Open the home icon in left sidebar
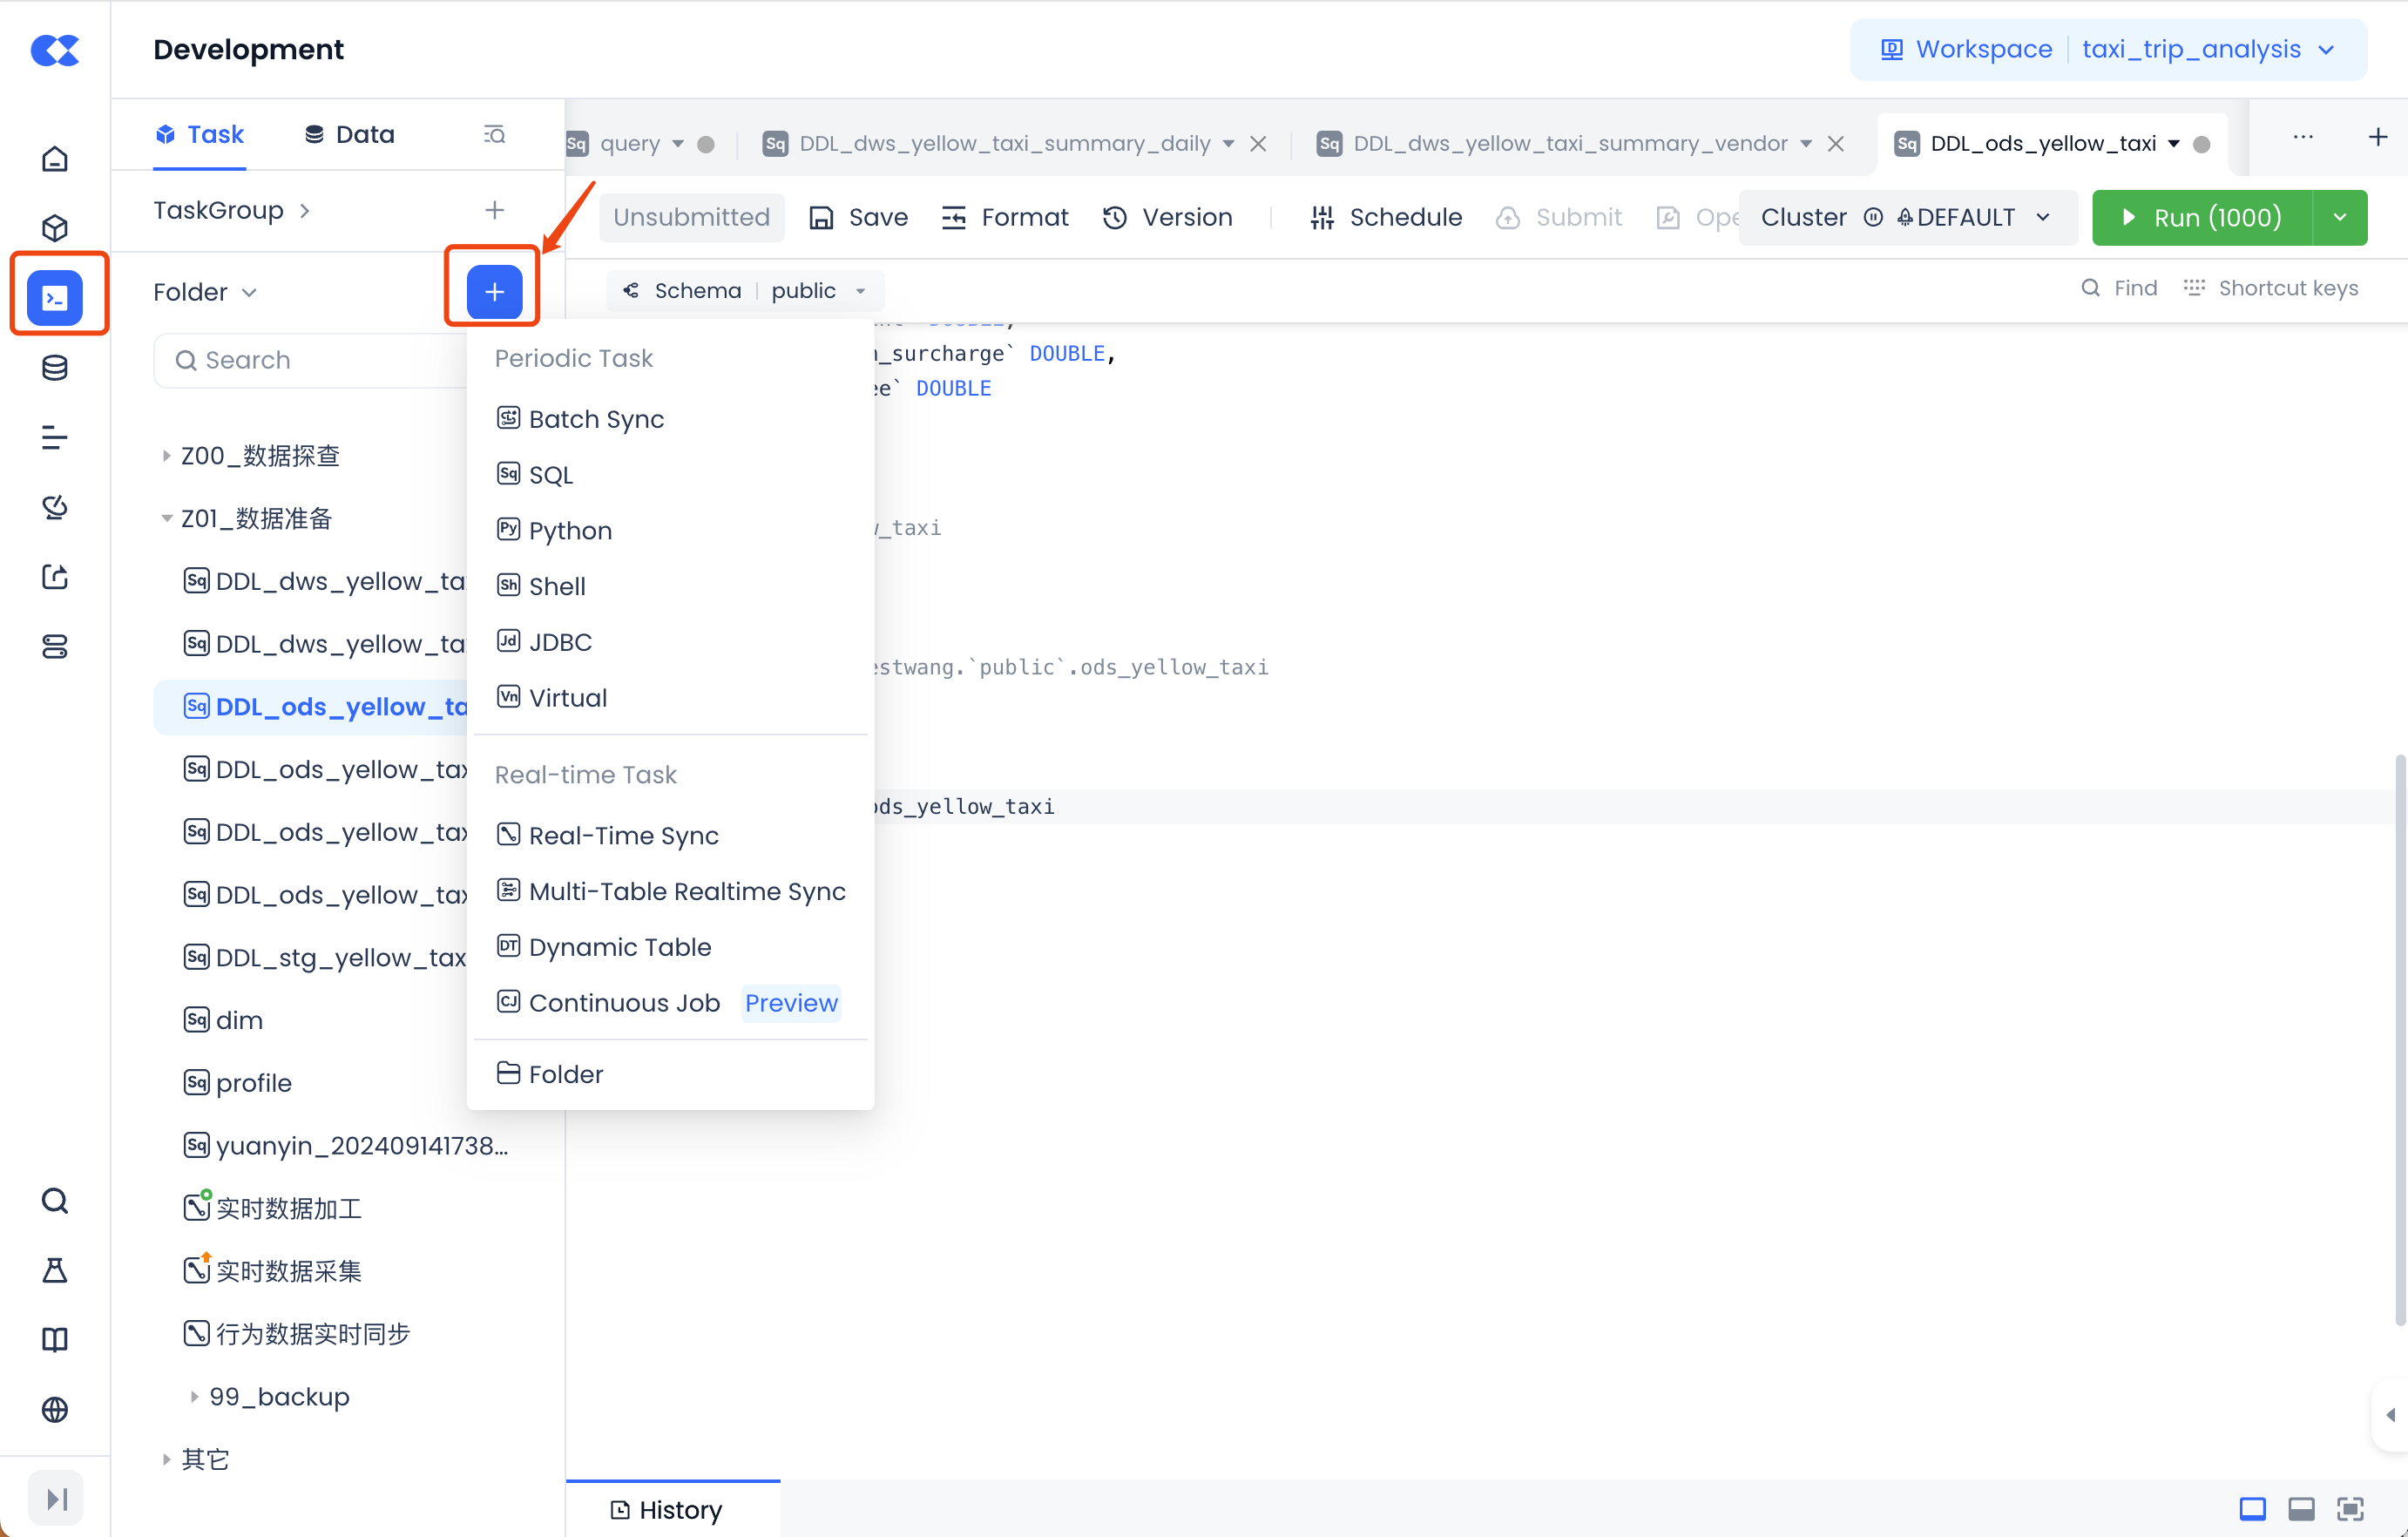2408x1537 pixels. (x=55, y=159)
